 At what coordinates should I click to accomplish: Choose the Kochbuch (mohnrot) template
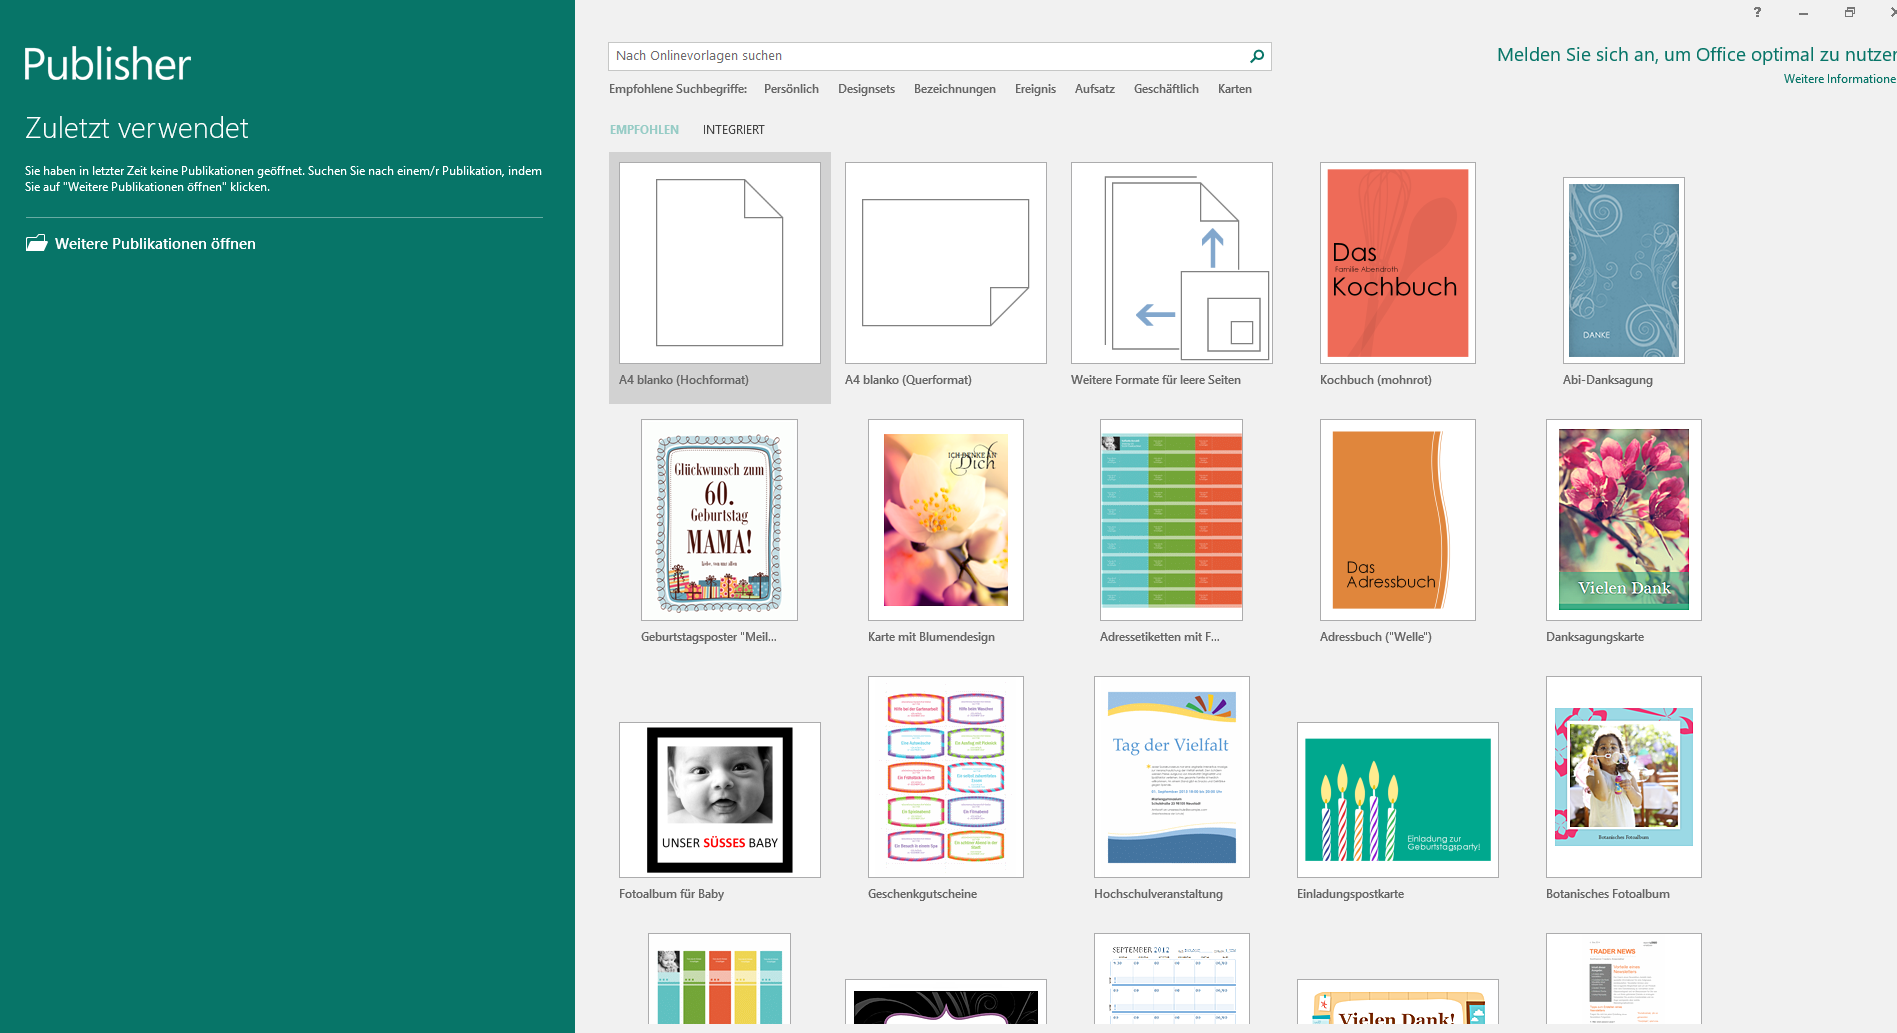click(x=1397, y=263)
